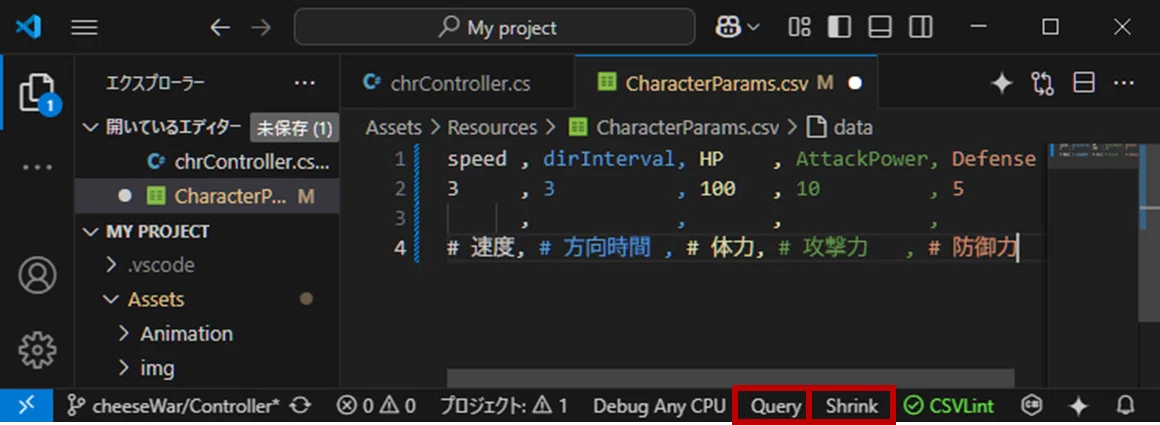Click Assets in the breadcrumb
1160x425 pixels.
[393, 127]
